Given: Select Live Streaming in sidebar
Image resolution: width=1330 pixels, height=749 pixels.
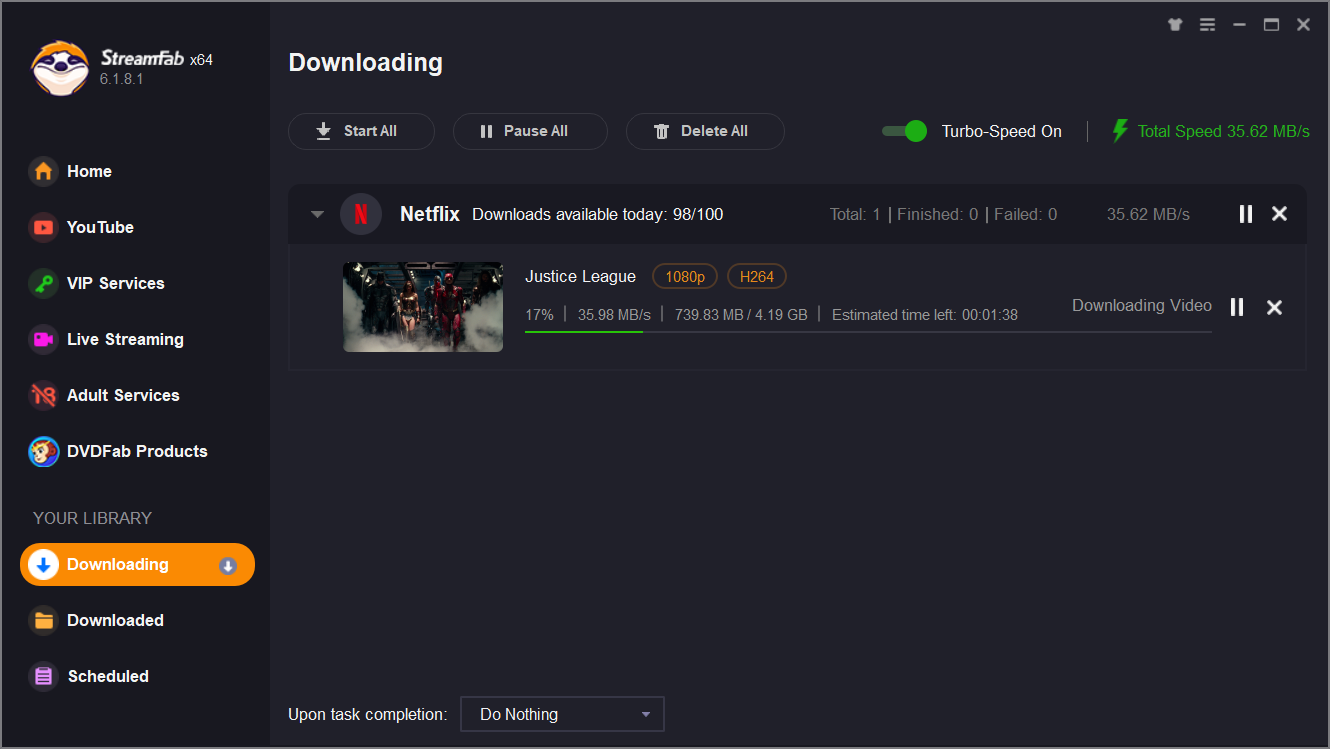Looking at the screenshot, I should (125, 339).
